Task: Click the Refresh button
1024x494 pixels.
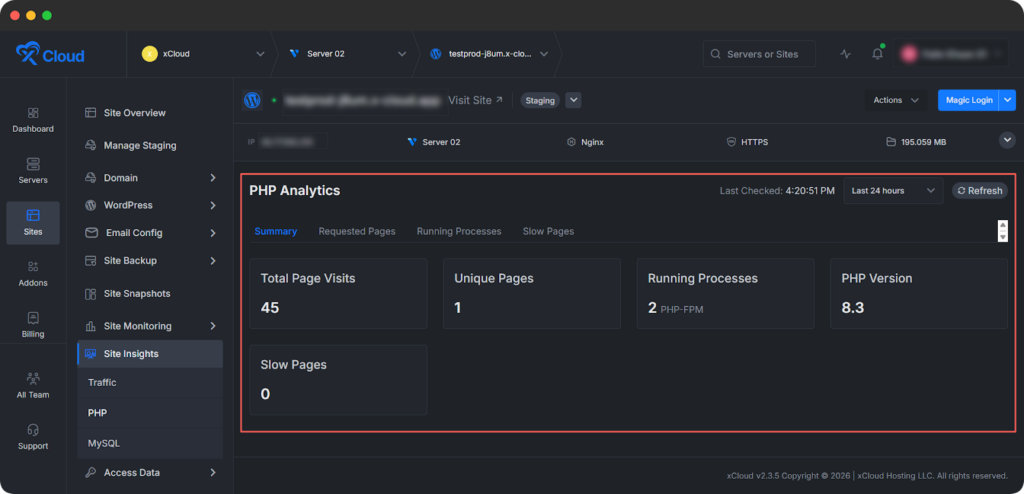Action: point(979,191)
